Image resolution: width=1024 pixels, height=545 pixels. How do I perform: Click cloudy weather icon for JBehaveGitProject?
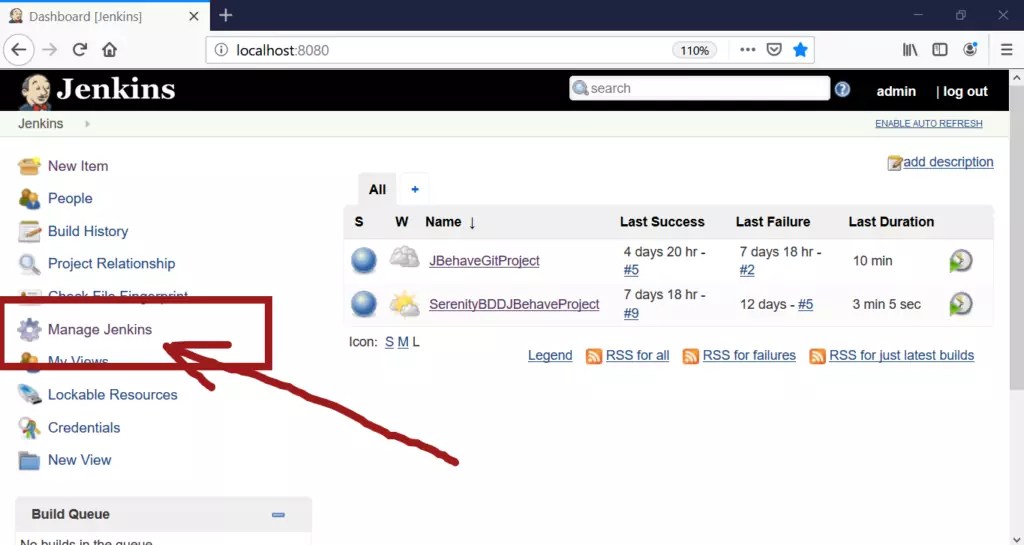coord(404,258)
